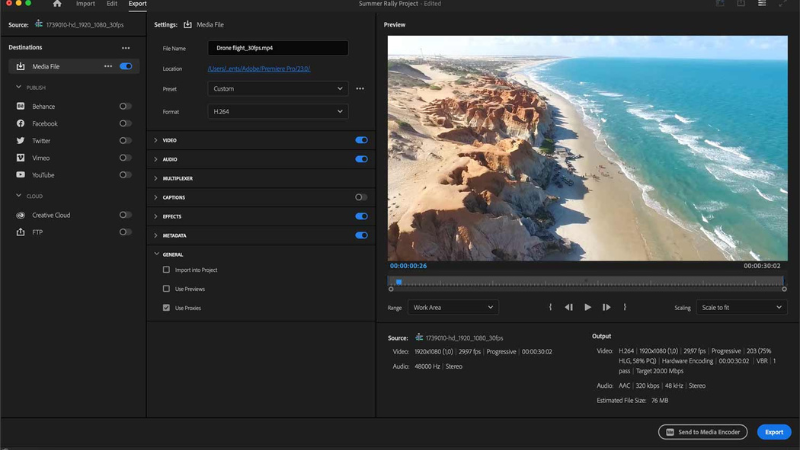Turn on YouTube publish toggle
This screenshot has width=800, height=450.
pos(125,175)
